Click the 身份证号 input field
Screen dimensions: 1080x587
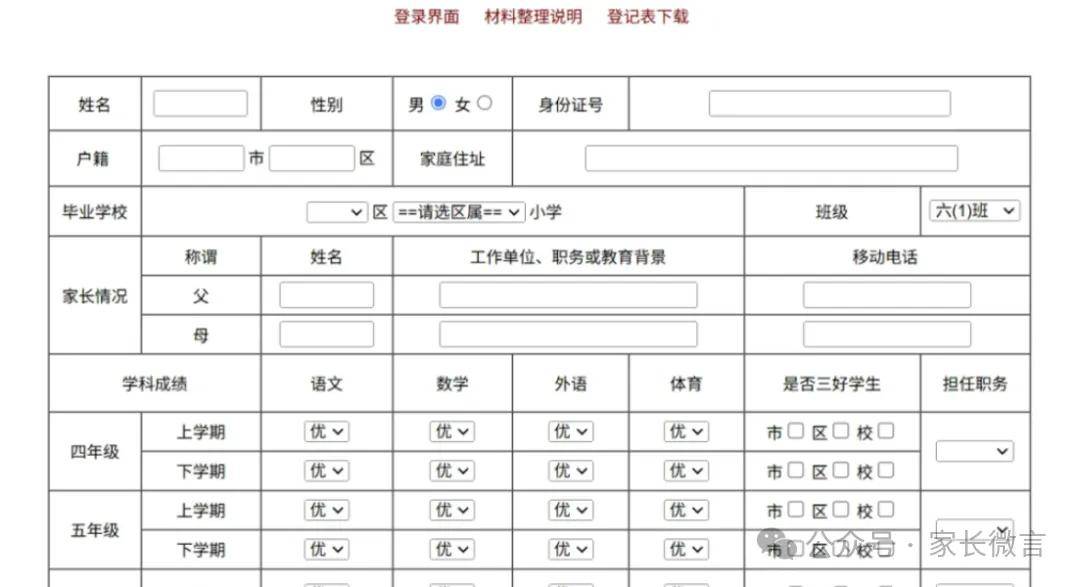coord(829,104)
